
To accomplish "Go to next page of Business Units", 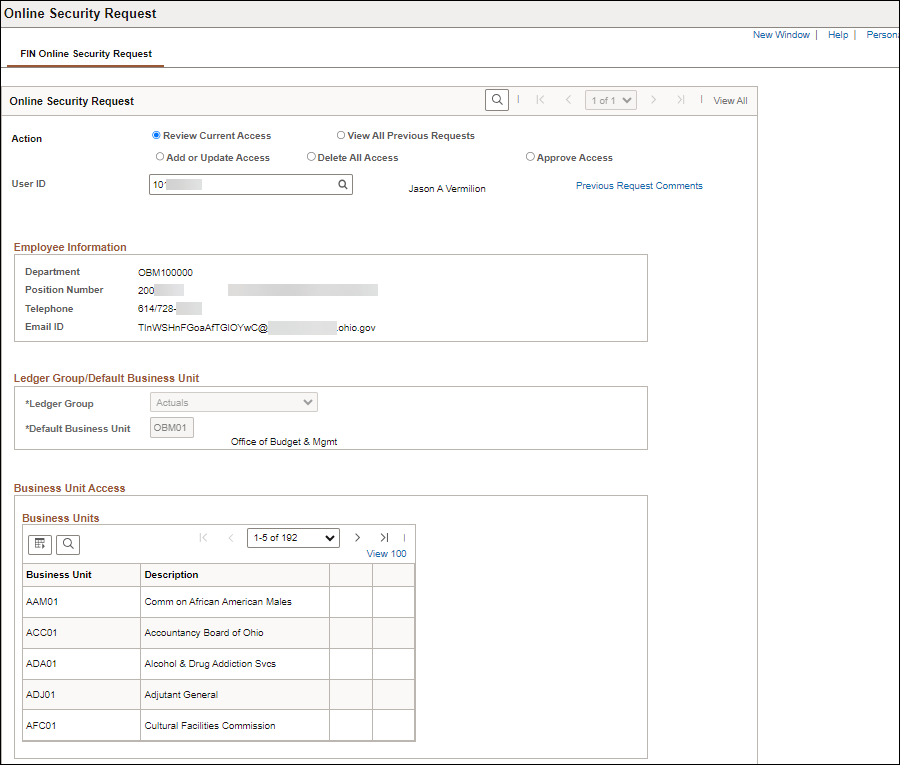I will point(357,538).
